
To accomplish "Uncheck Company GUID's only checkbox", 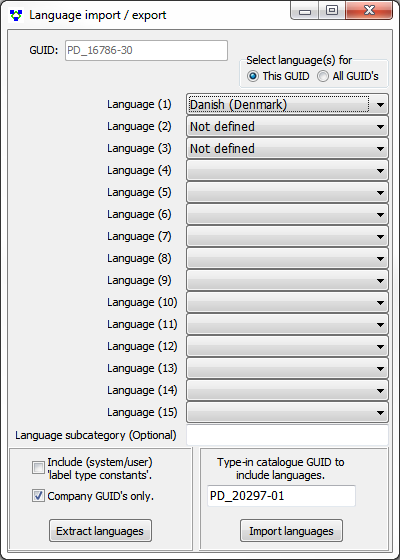I will [38, 496].
